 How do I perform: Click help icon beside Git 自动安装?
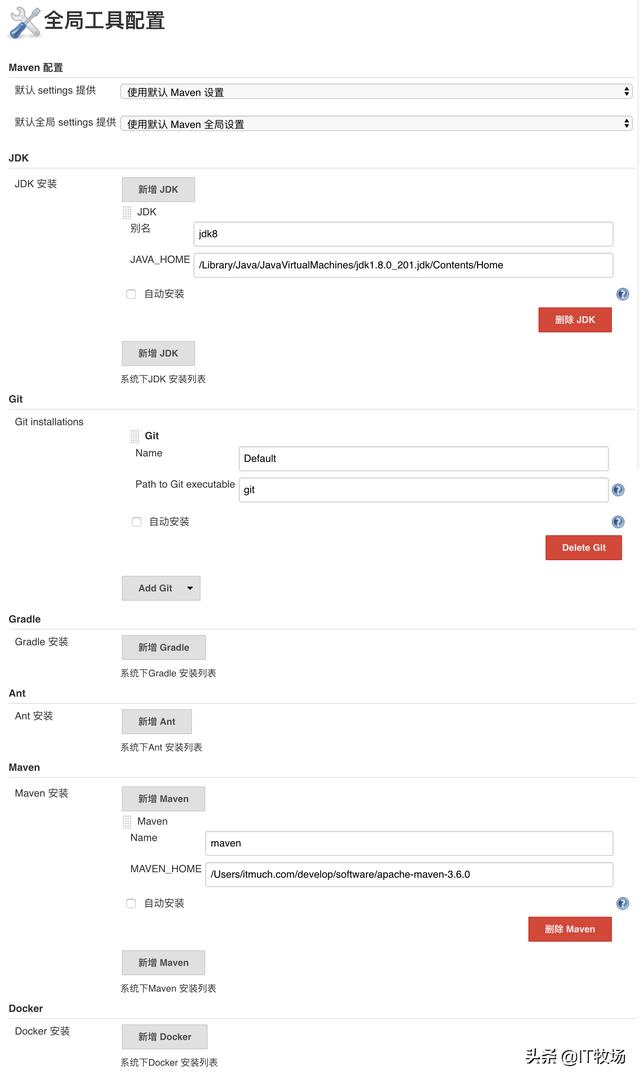pos(618,522)
